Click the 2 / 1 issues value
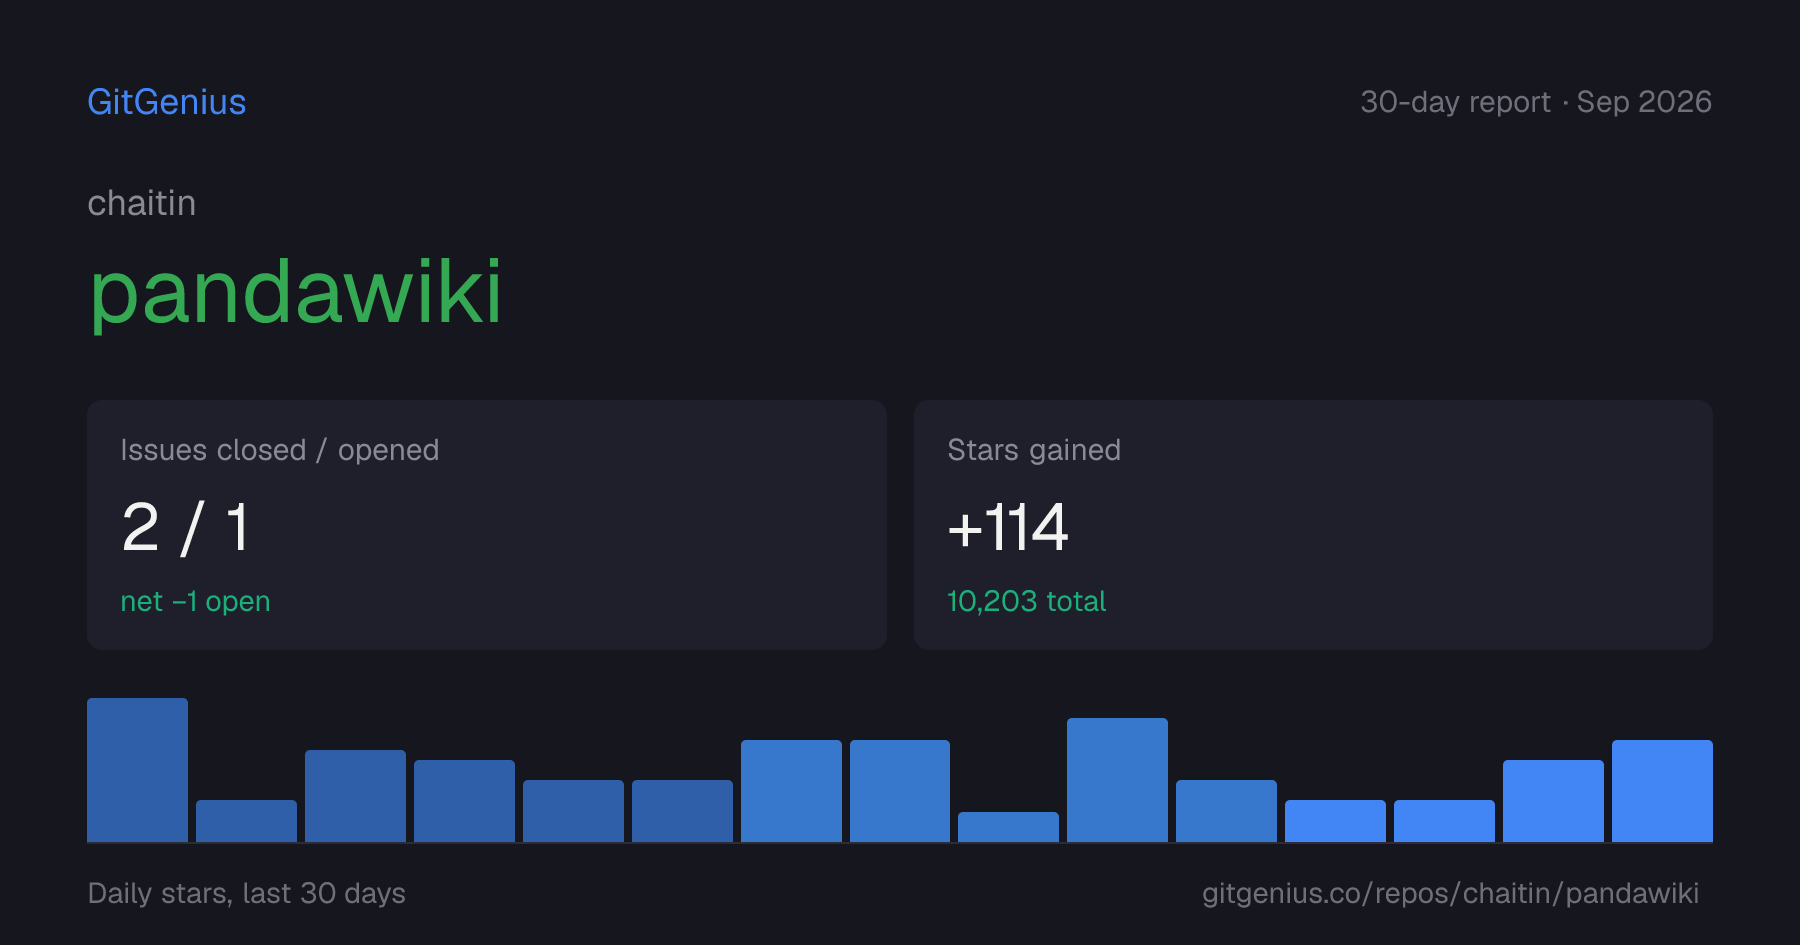The image size is (1800, 945). click(x=185, y=527)
